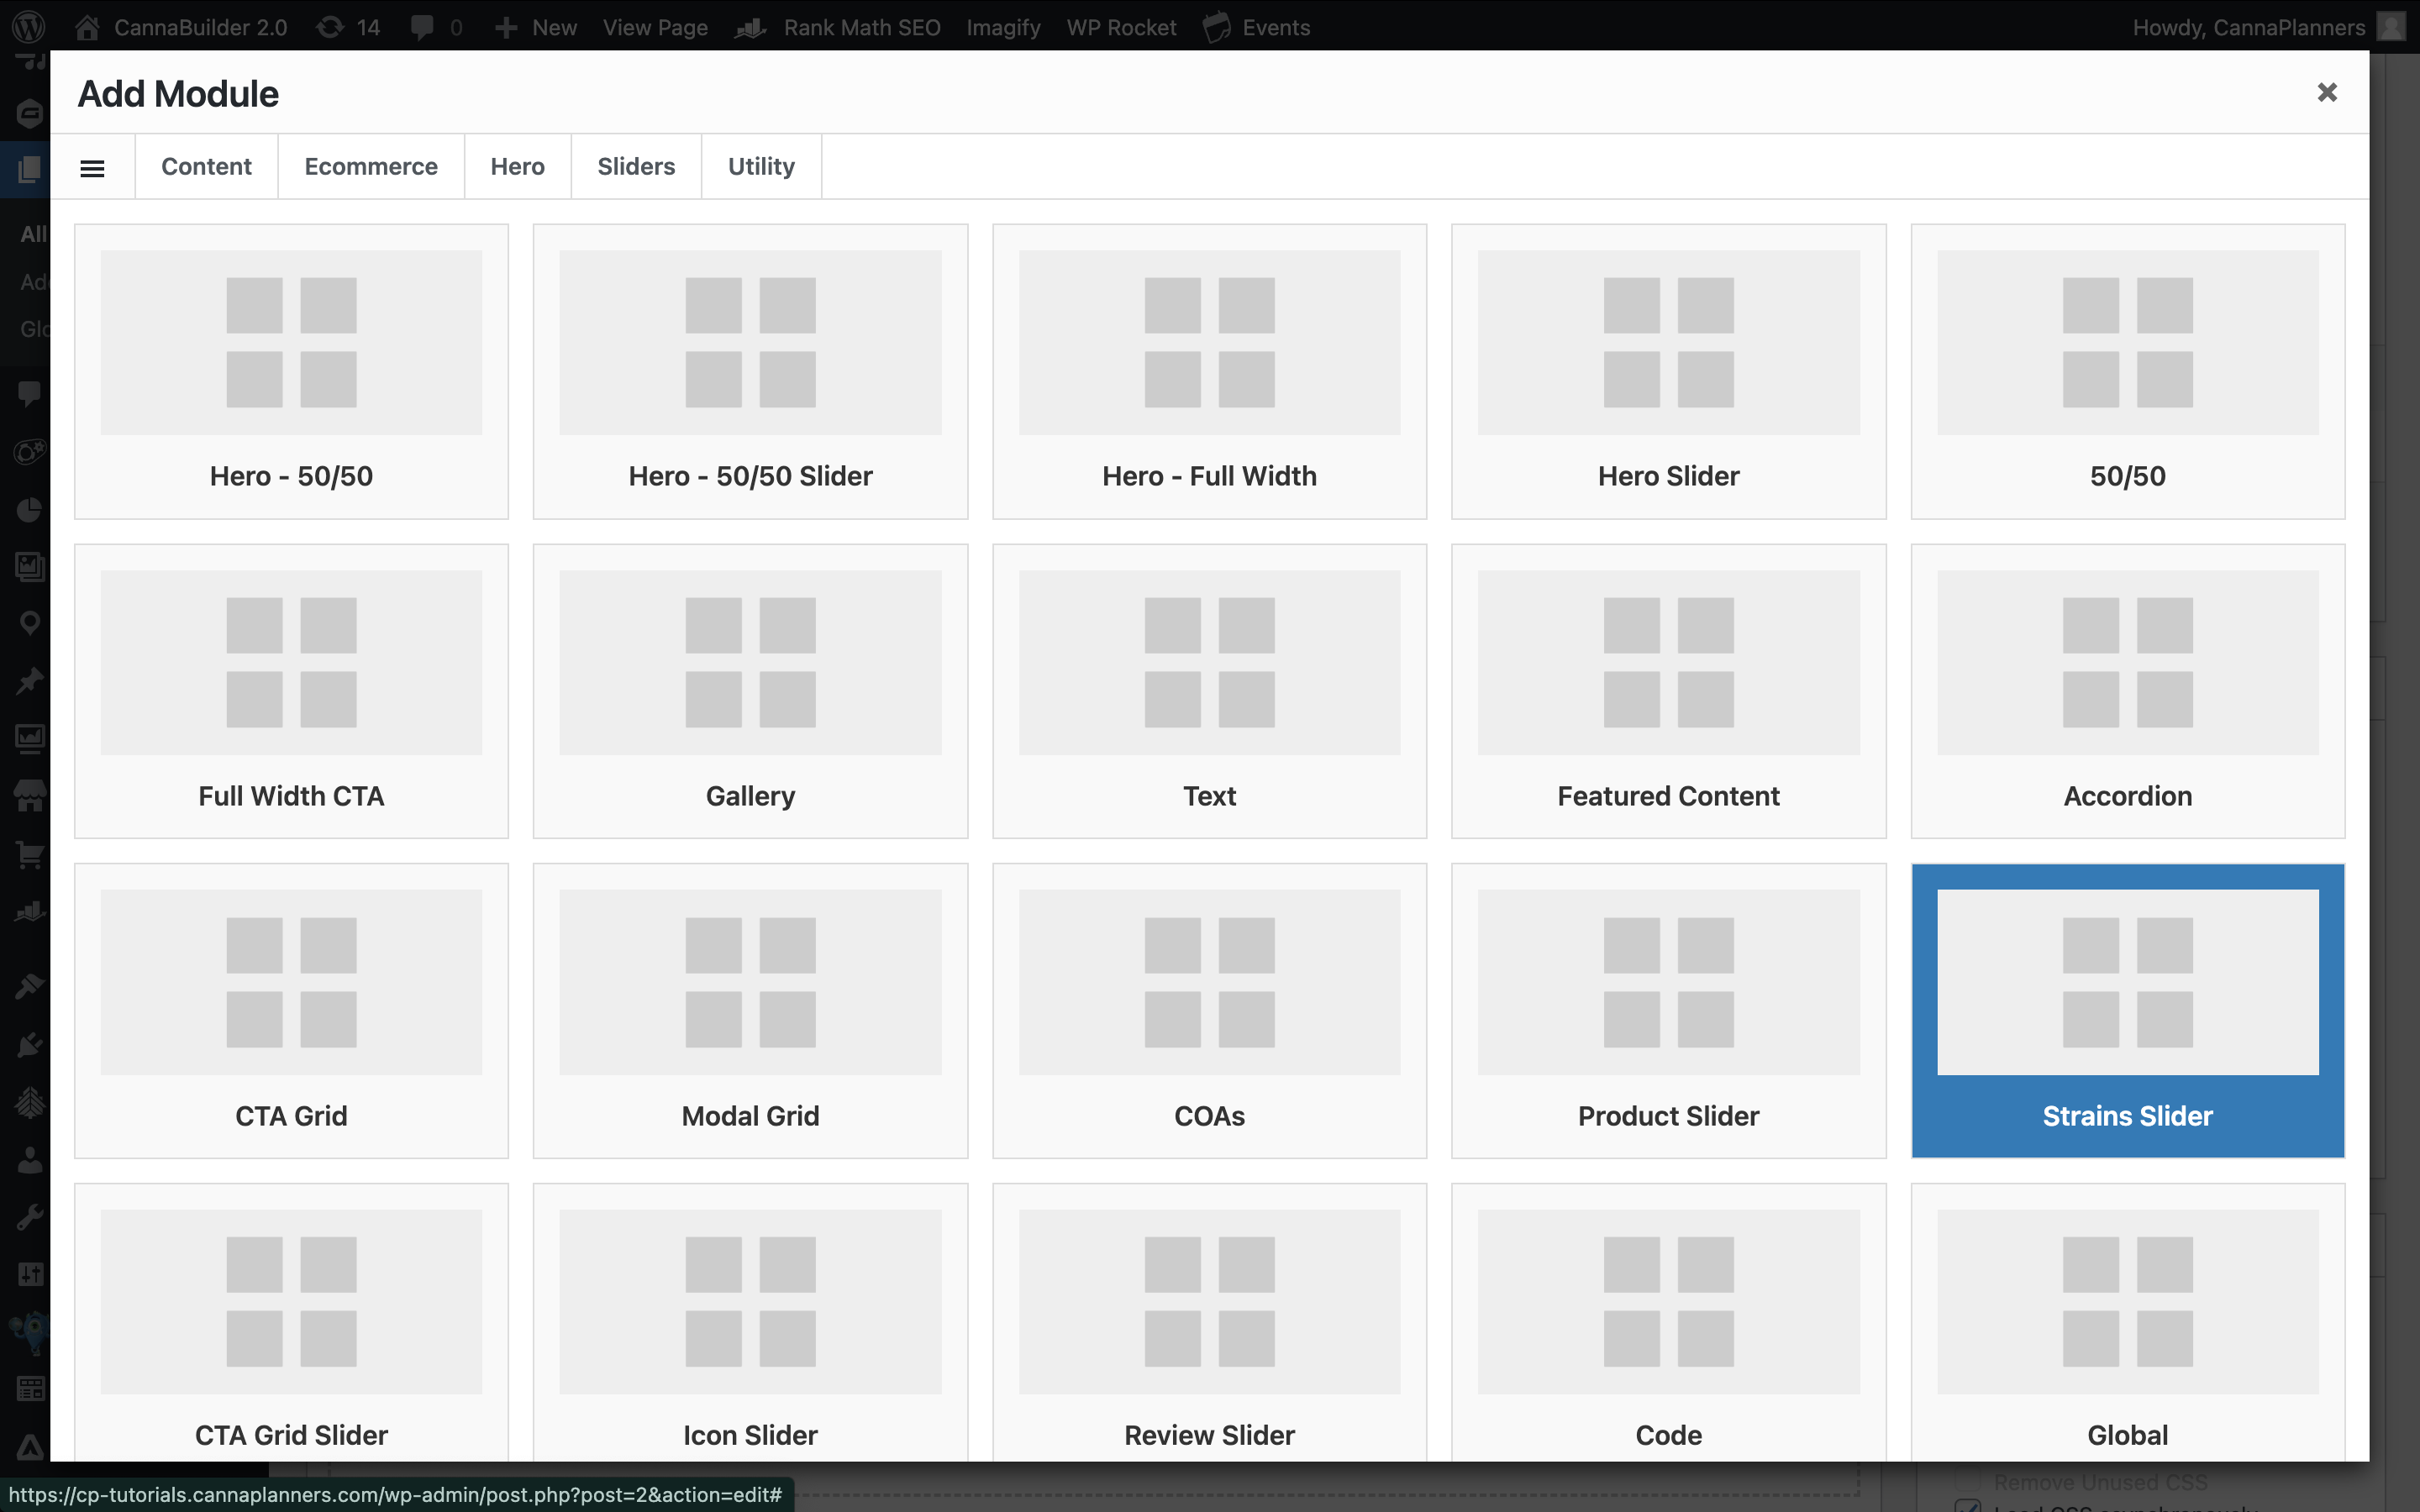2420x1512 pixels.
Task: Open WP Rocket in the admin bar
Action: click(x=1121, y=27)
